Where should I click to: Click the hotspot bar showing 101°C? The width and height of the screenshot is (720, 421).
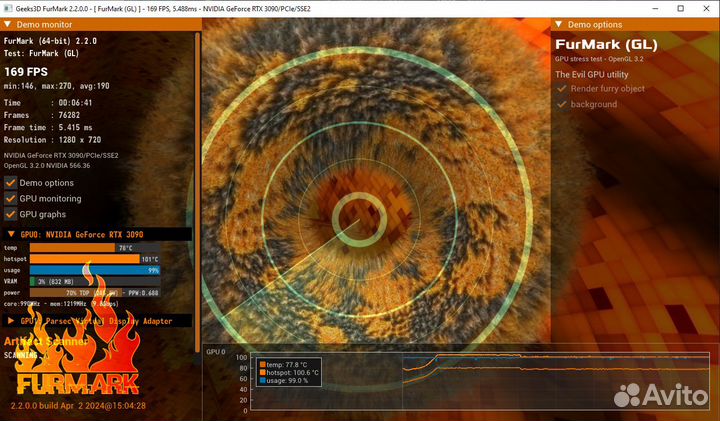click(95, 259)
